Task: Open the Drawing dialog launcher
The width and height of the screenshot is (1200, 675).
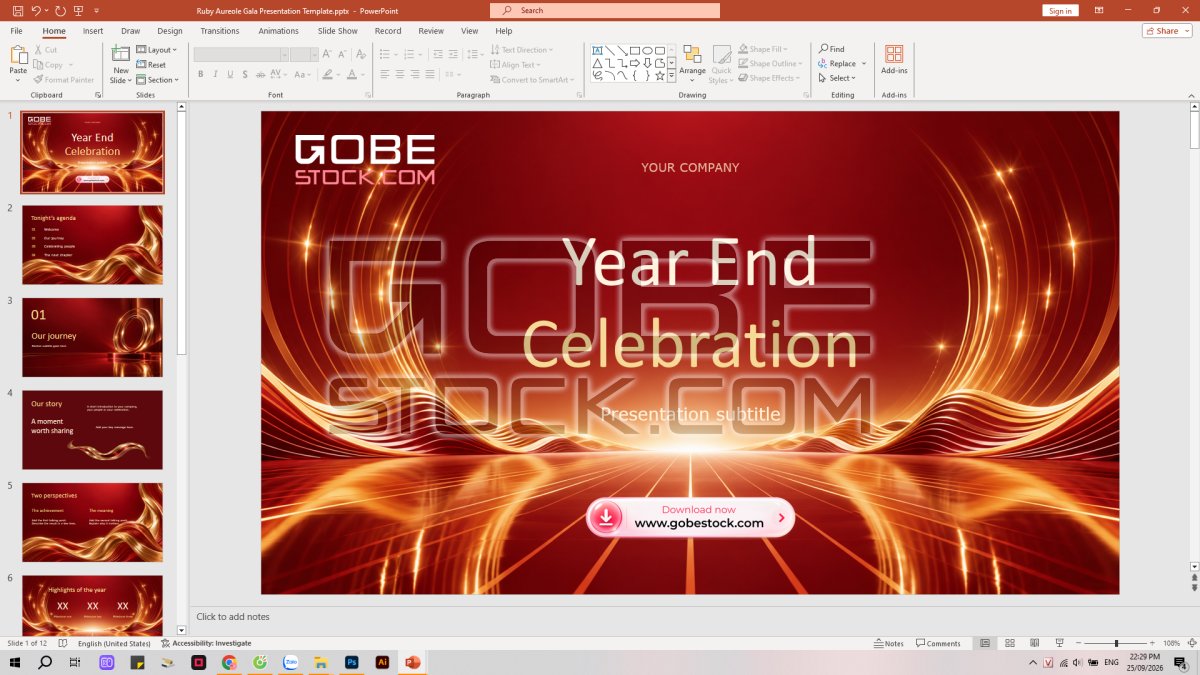Action: tap(808, 95)
